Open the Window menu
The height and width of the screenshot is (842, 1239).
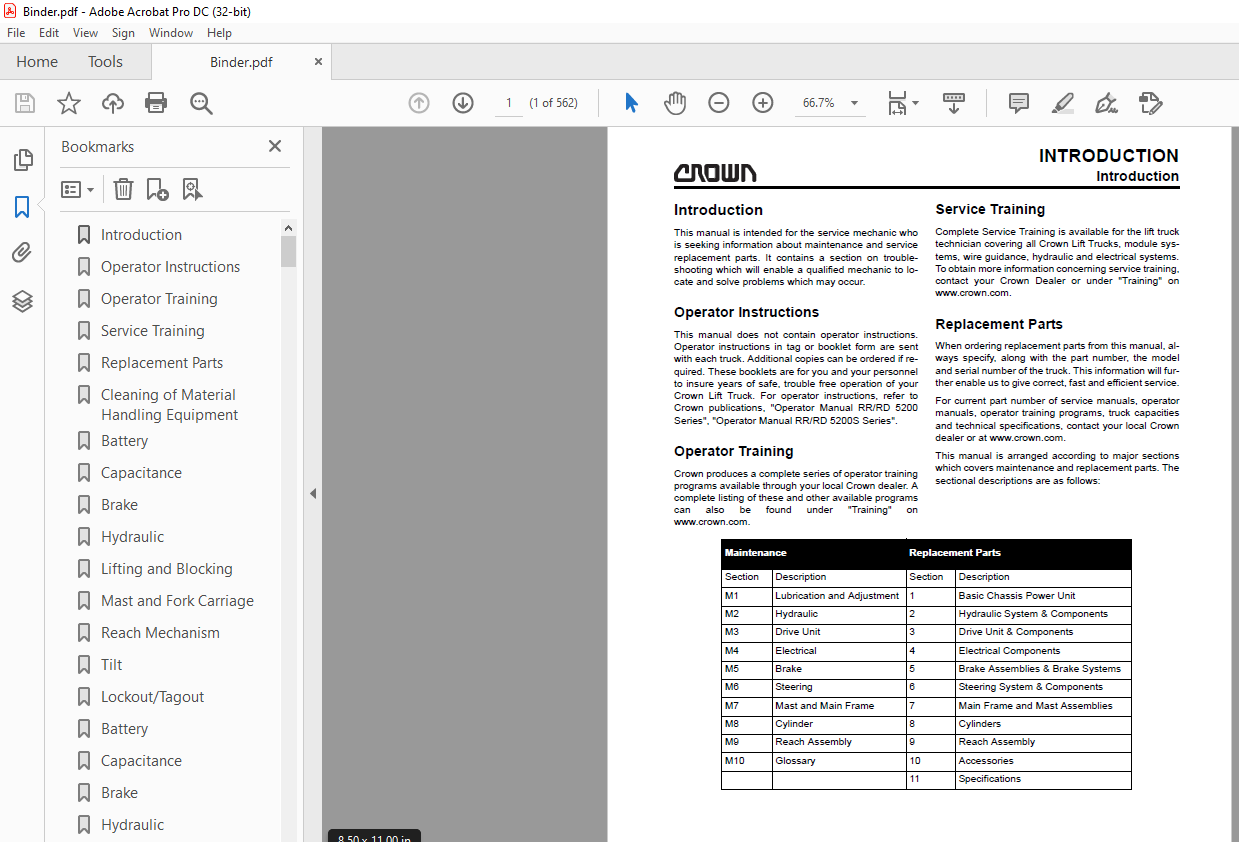pyautogui.click(x=171, y=33)
